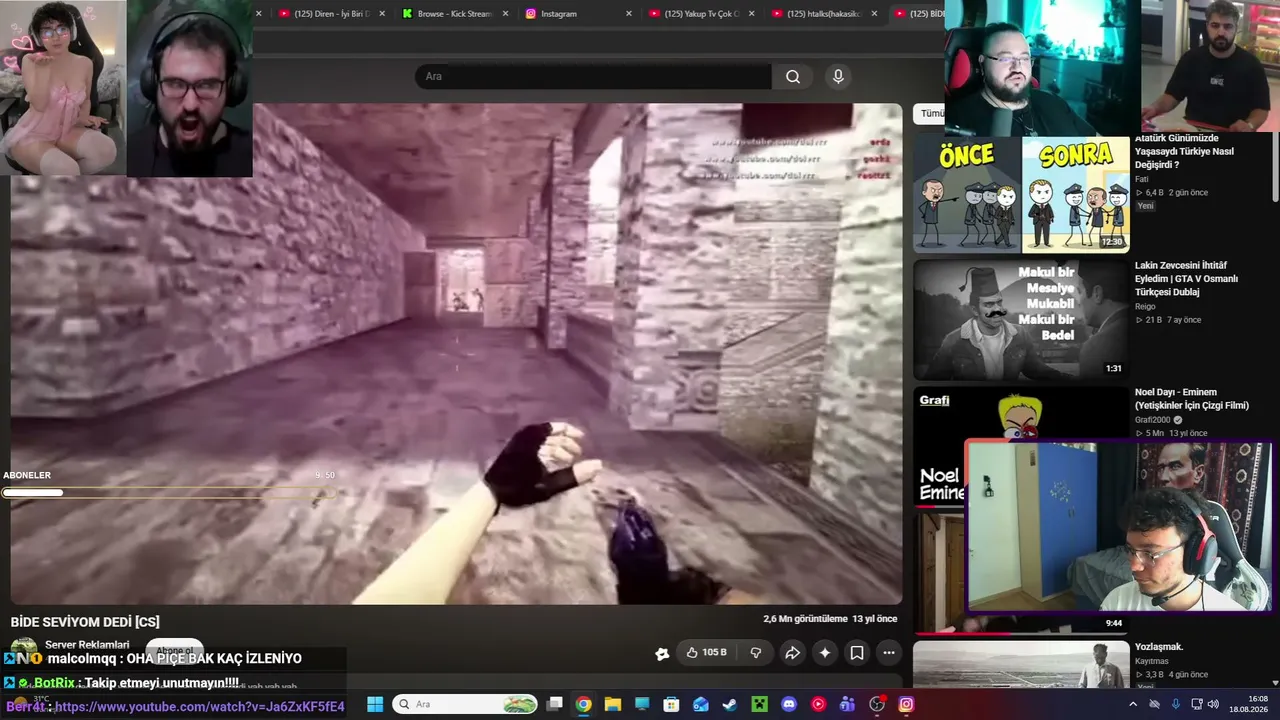Open the Instagram app in the taskbar
This screenshot has width=1280, height=720.
click(x=906, y=704)
